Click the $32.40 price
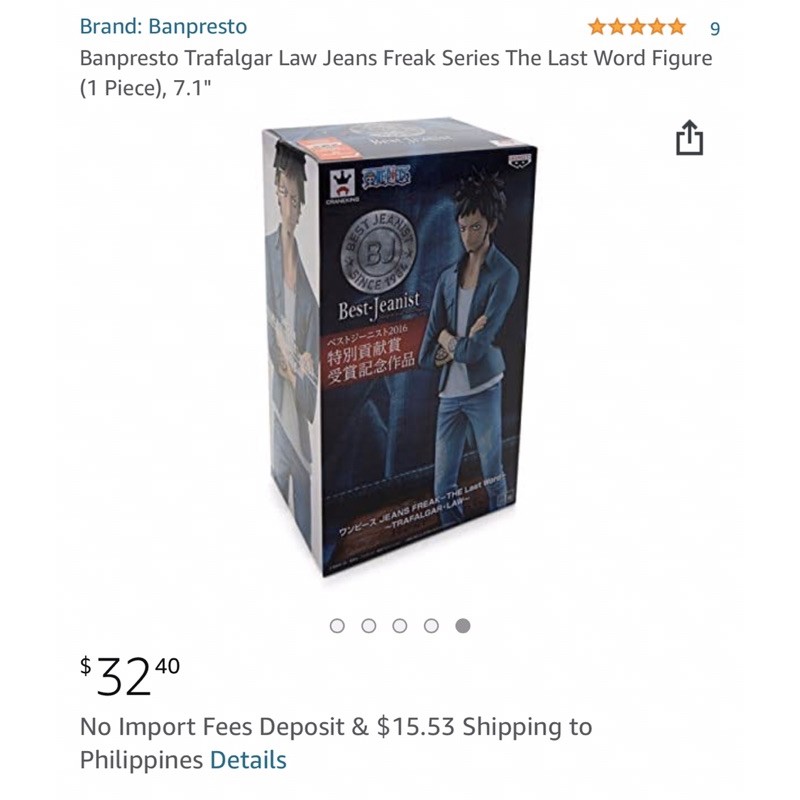Screen dimensions: 800x800 130,676
